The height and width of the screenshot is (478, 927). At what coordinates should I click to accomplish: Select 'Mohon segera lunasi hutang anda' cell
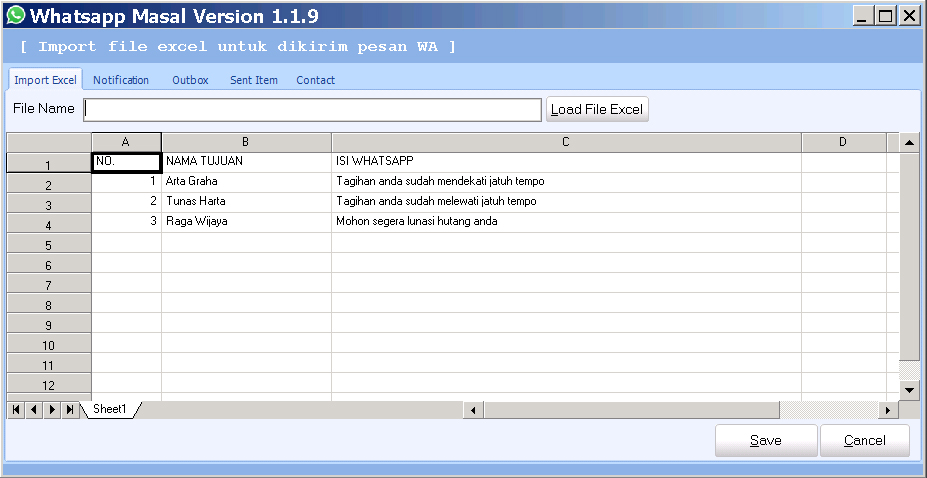(x=566, y=222)
